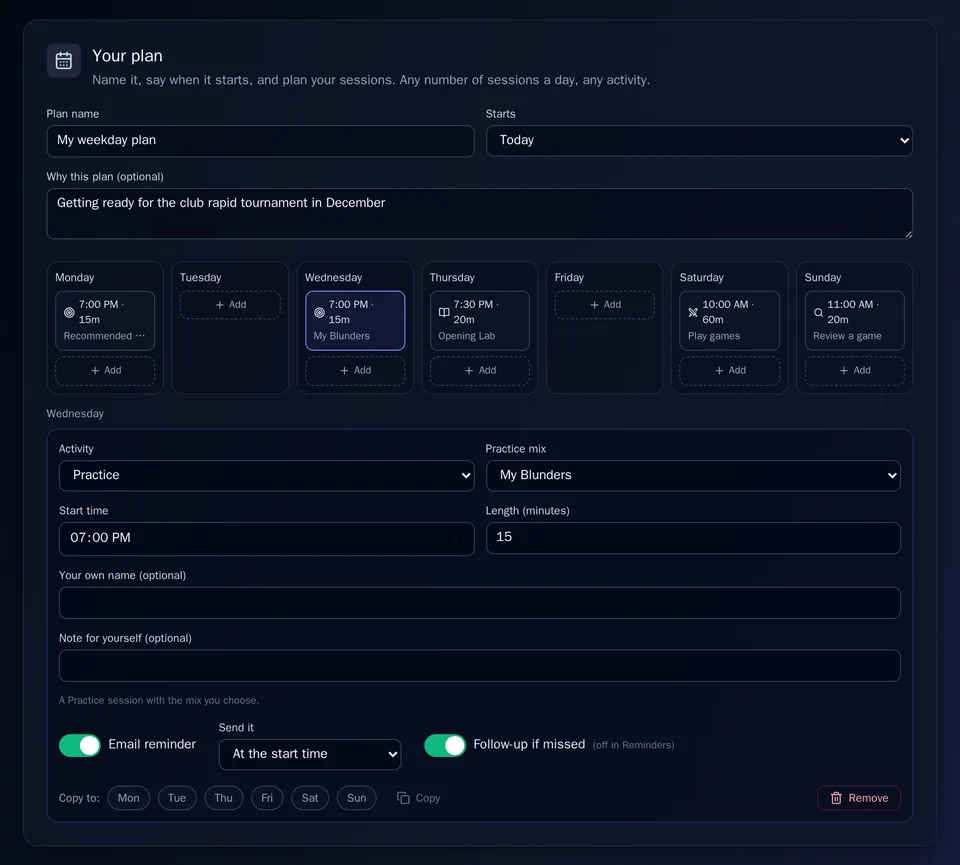Open Monday's Recommended session card
This screenshot has width=960, height=865.
click(x=105, y=320)
